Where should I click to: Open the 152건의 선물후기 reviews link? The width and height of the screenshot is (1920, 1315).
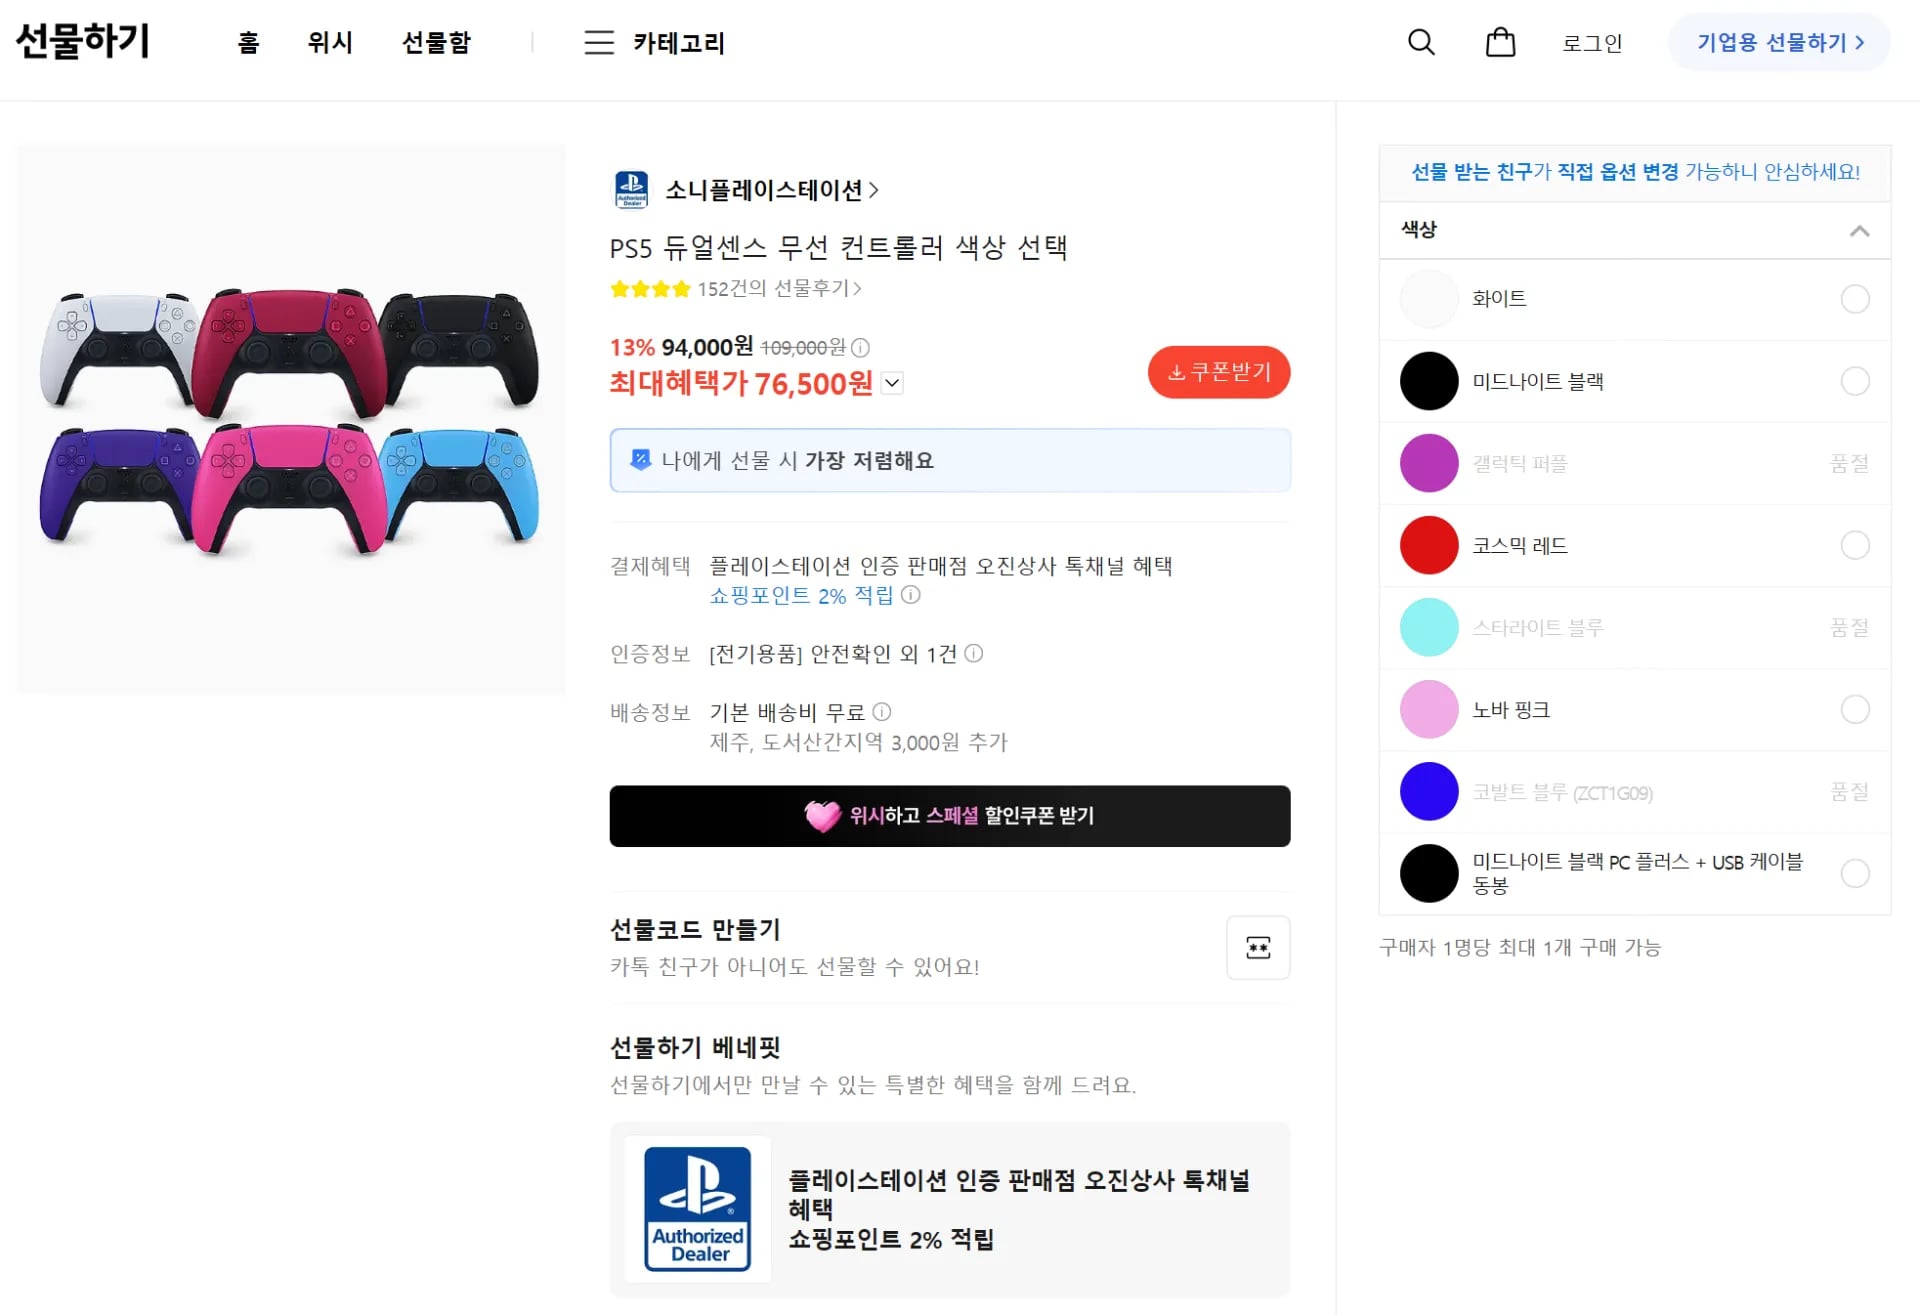point(779,289)
